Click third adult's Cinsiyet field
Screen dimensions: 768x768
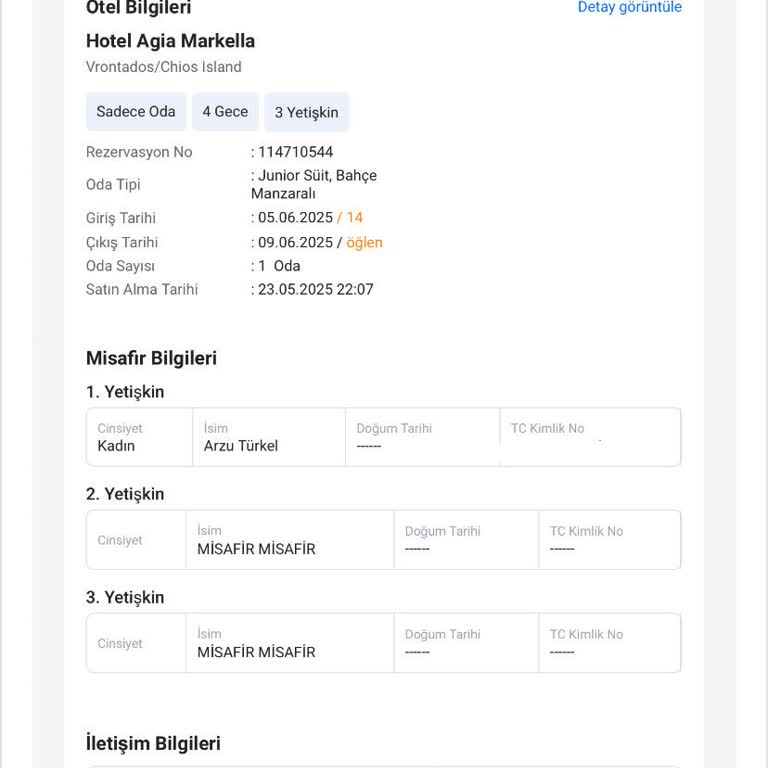pos(136,643)
